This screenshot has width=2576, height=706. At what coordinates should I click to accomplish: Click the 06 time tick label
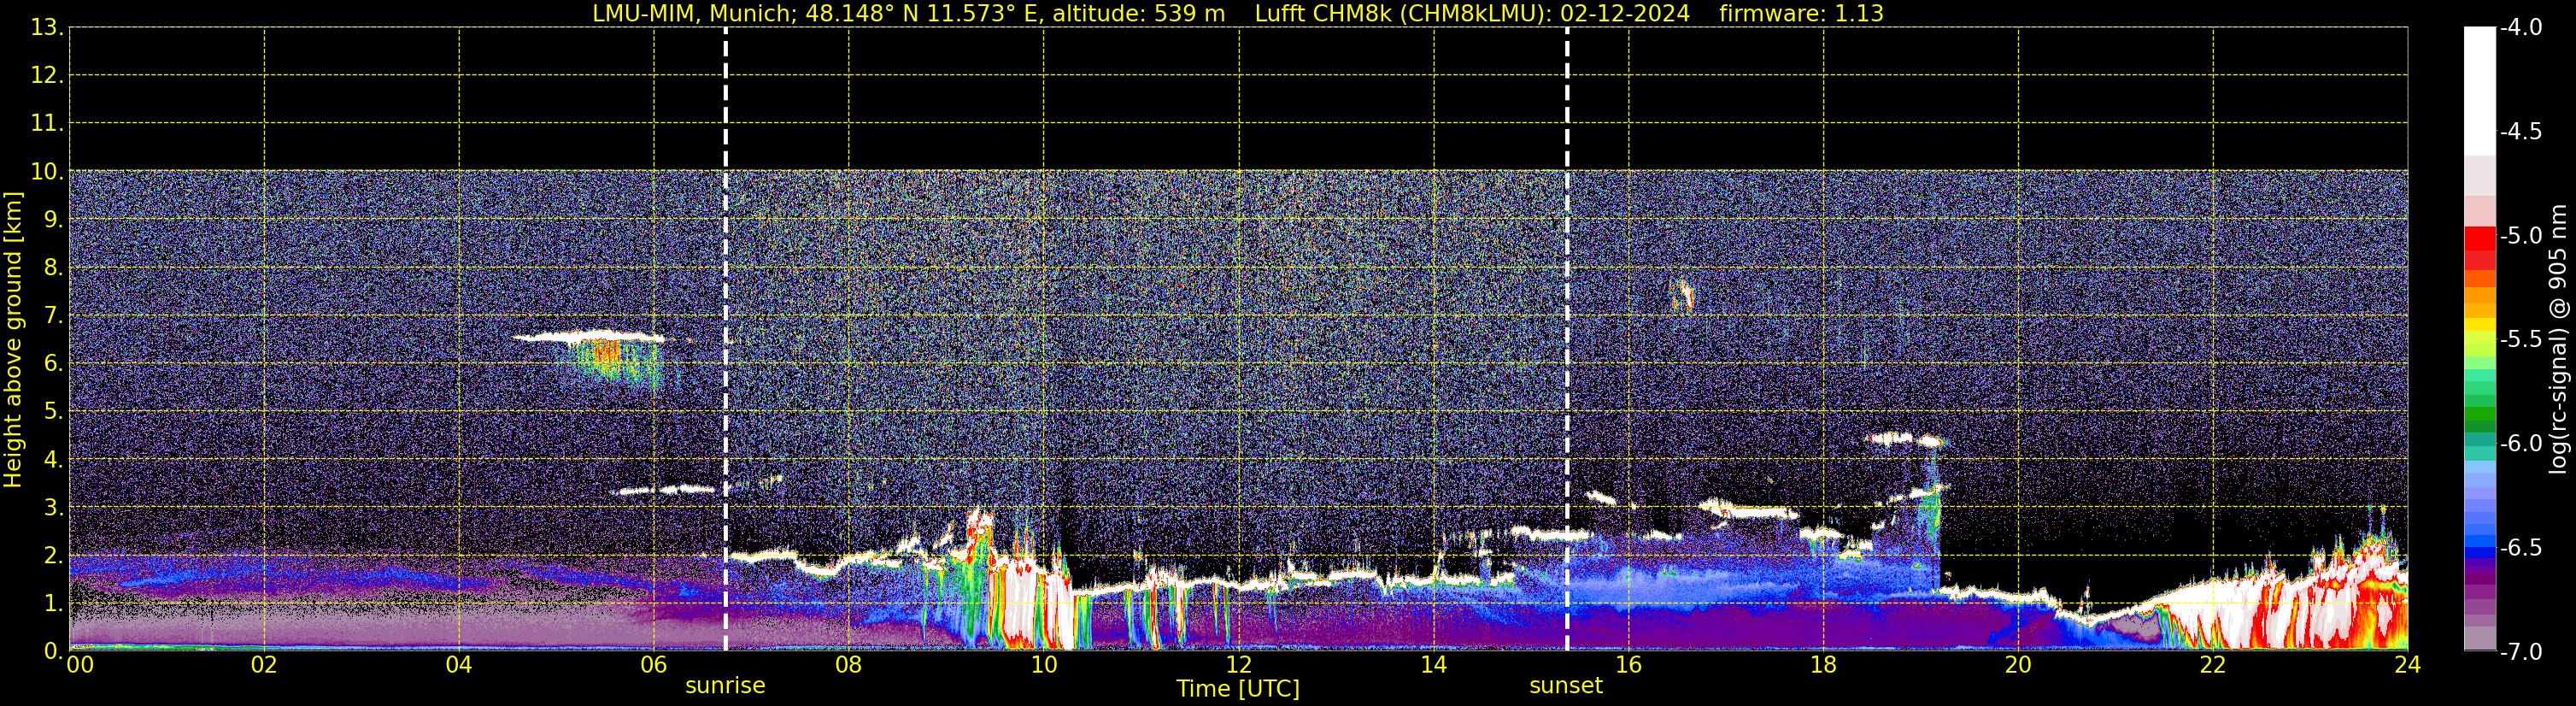[x=654, y=665]
